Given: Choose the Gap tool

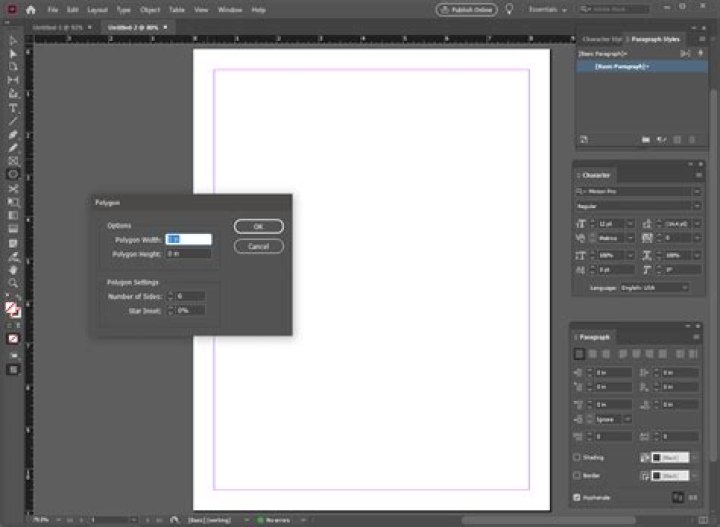Looking at the screenshot, I should pyautogui.click(x=13, y=80).
